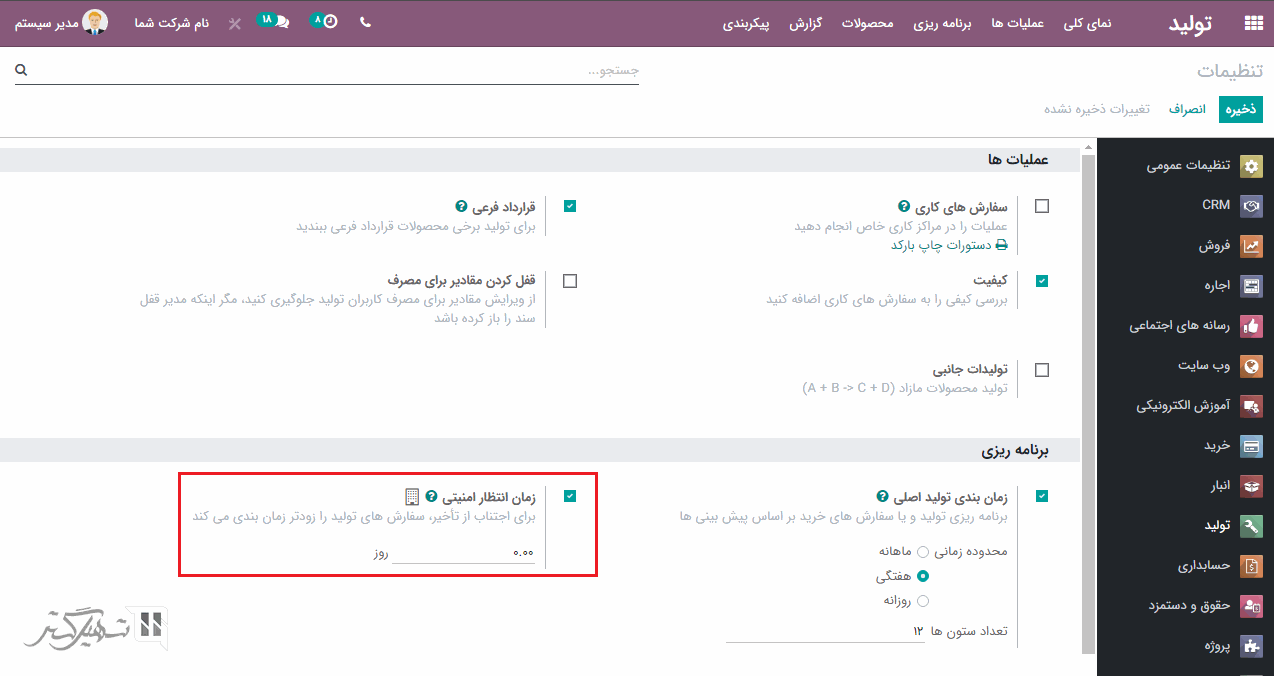This screenshot has height=676, width=1274.
Task: Click the help icon beside قرارداد فرعی
Action: pos(461,207)
